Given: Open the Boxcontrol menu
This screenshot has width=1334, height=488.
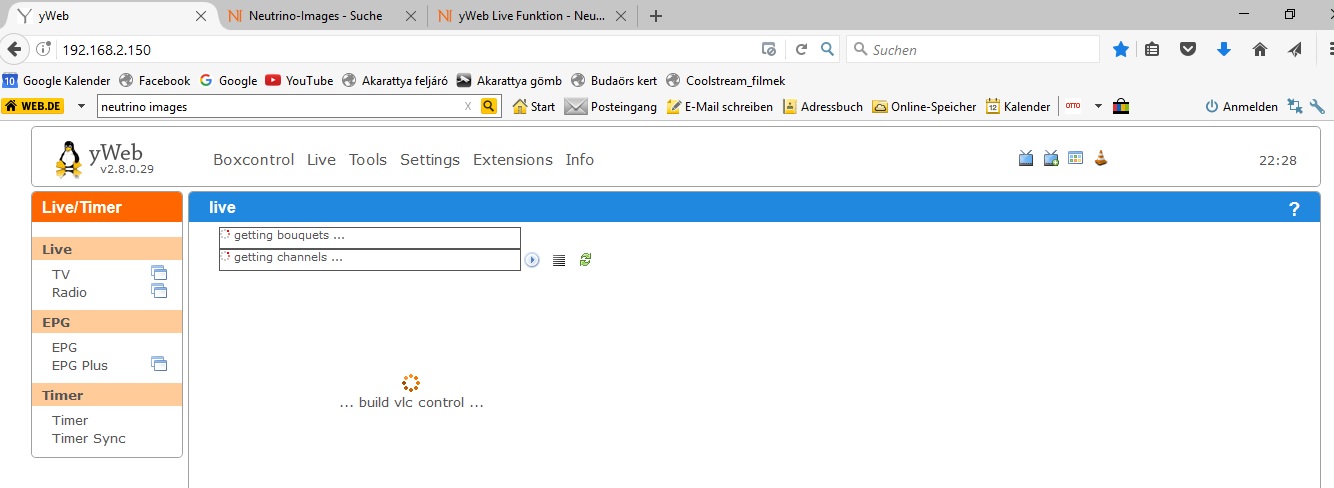Looking at the screenshot, I should tap(253, 160).
